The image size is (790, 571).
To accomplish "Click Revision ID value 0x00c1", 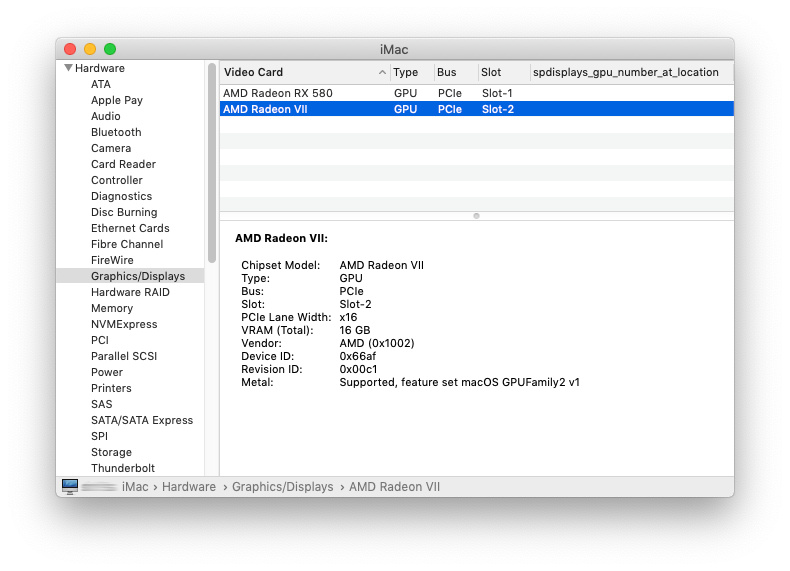I will click(x=358, y=369).
